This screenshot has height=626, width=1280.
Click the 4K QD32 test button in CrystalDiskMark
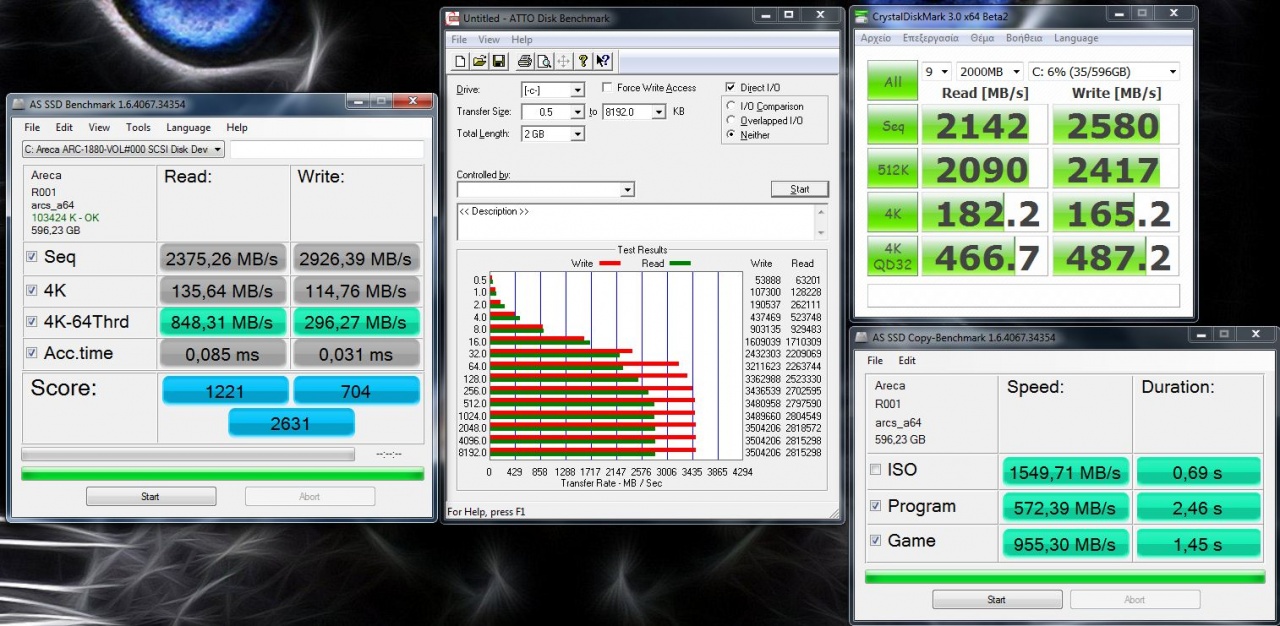click(892, 256)
